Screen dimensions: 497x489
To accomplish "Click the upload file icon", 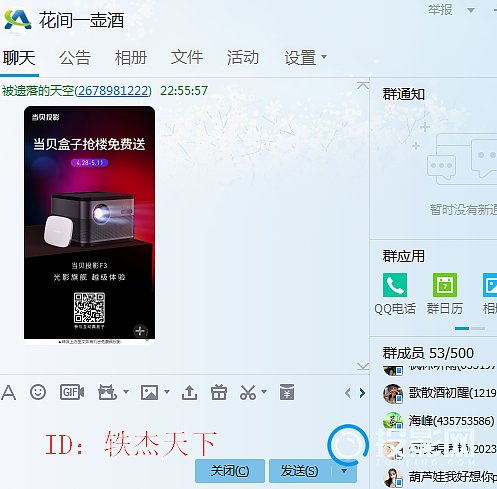I will click(x=189, y=392).
